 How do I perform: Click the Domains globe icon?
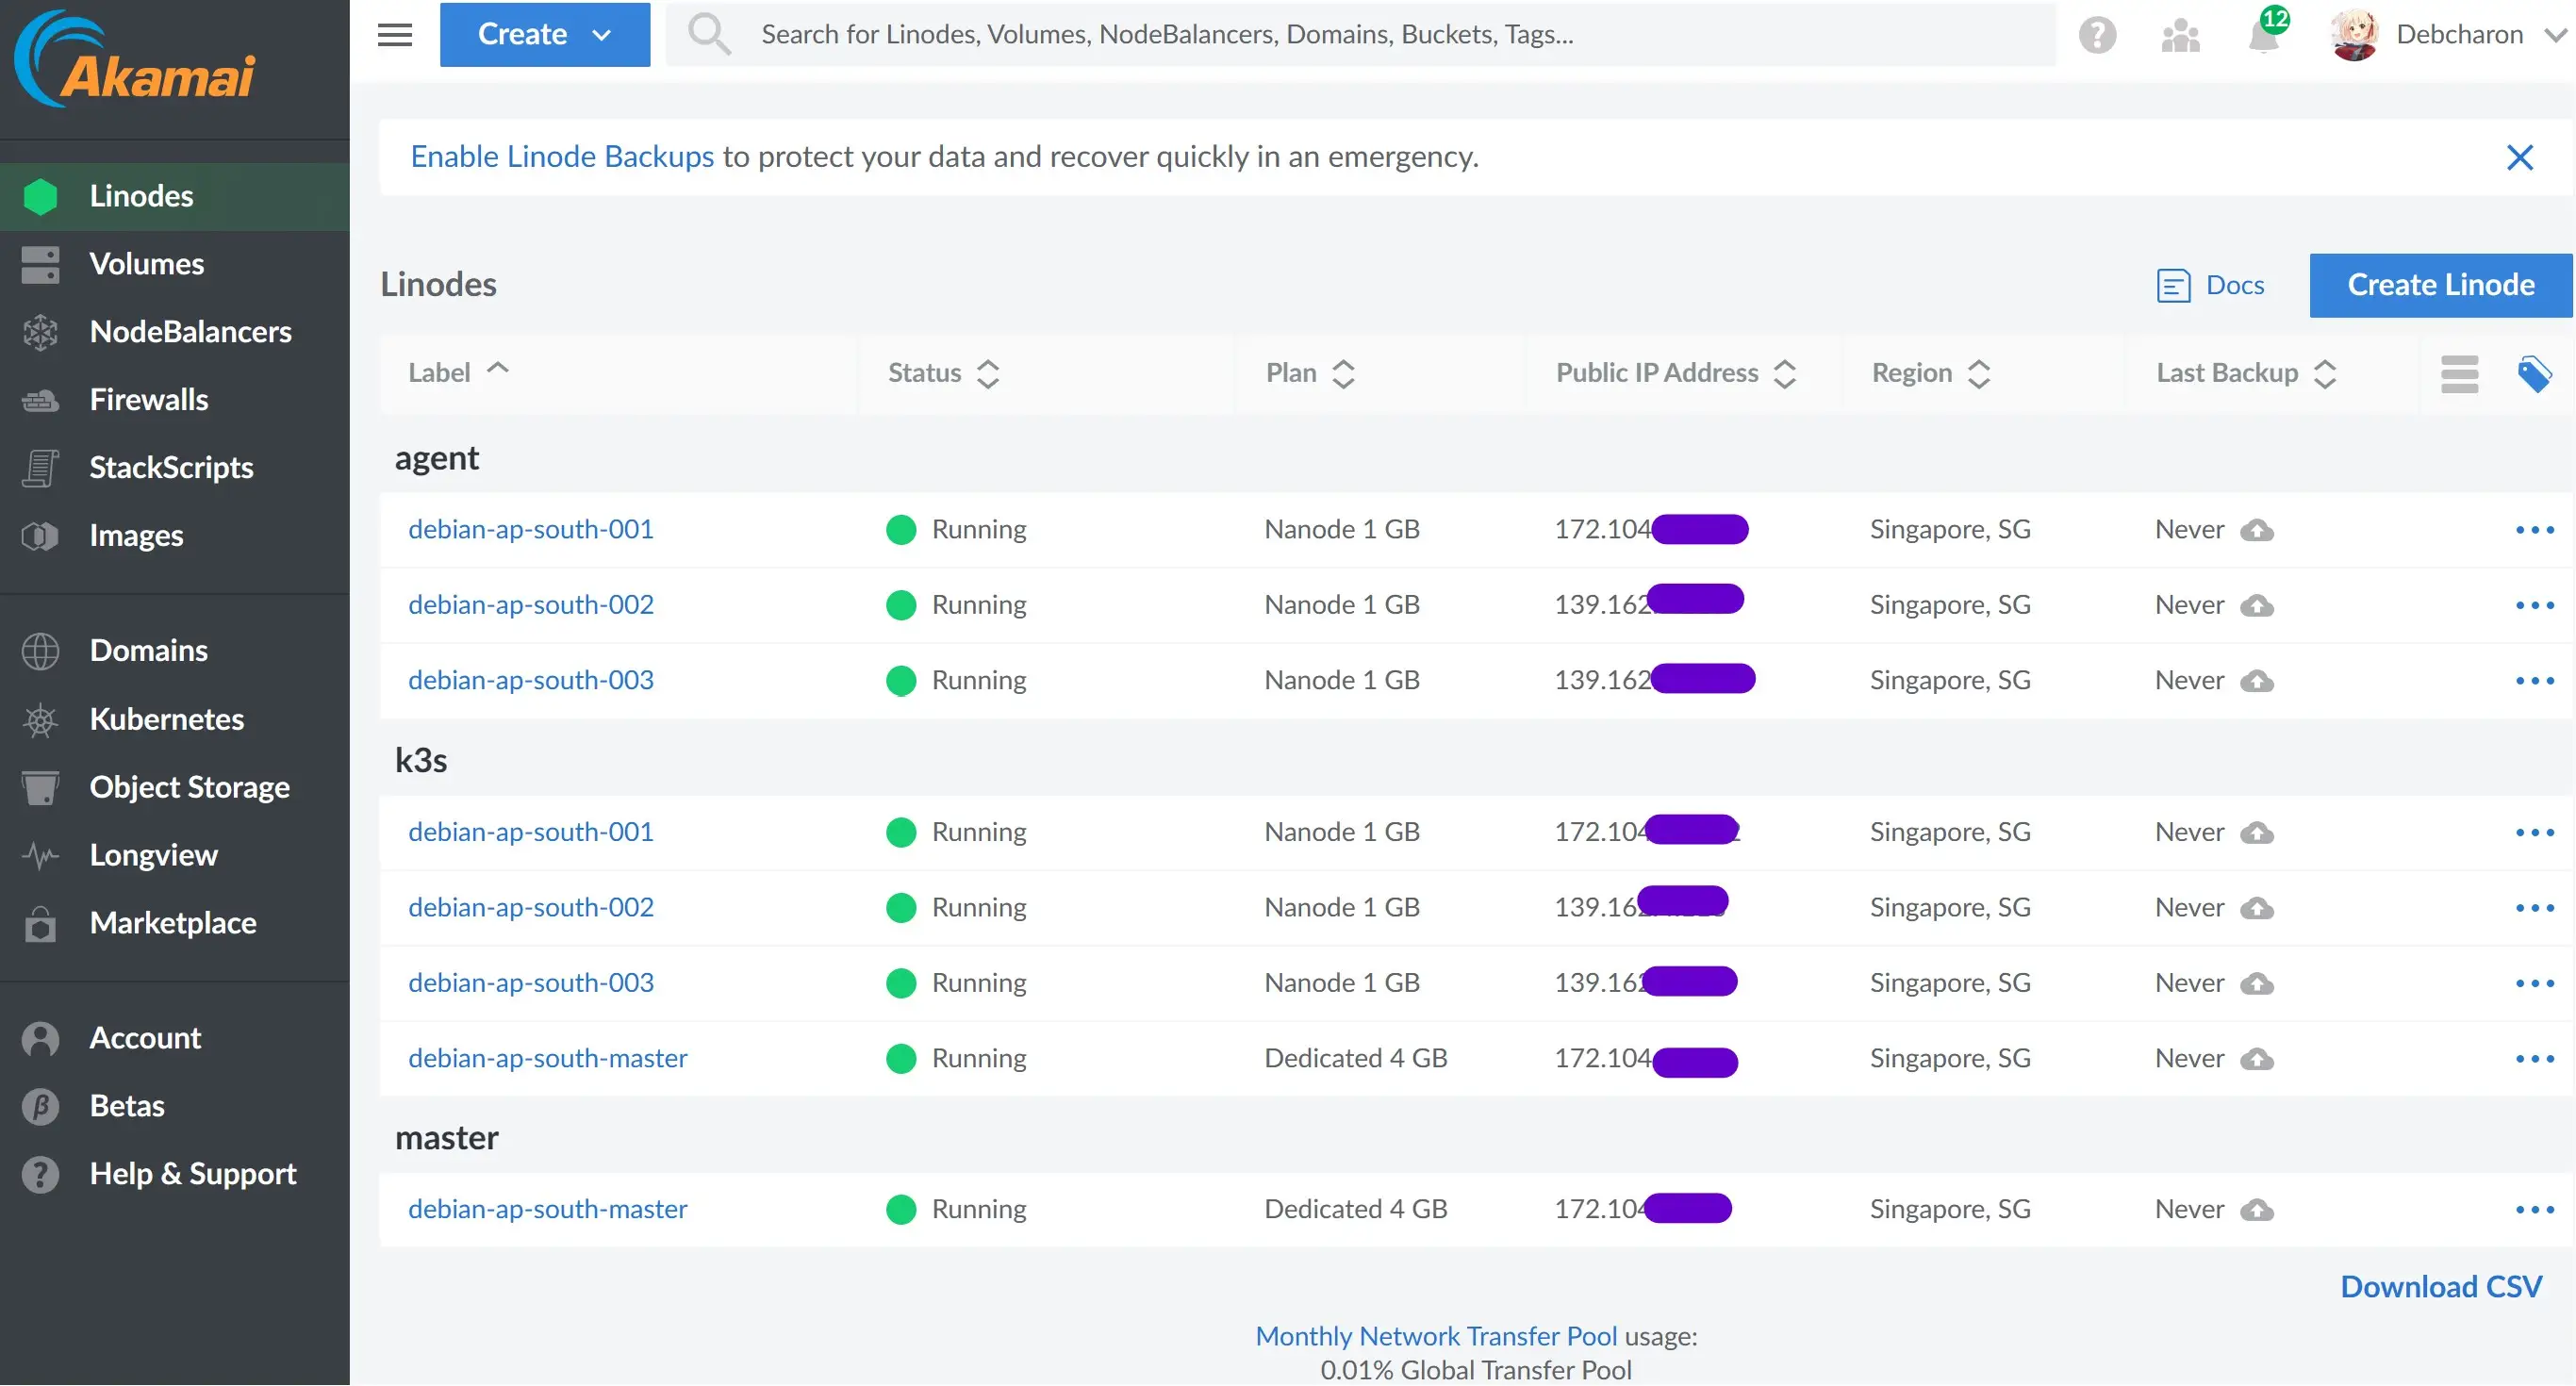tap(40, 651)
